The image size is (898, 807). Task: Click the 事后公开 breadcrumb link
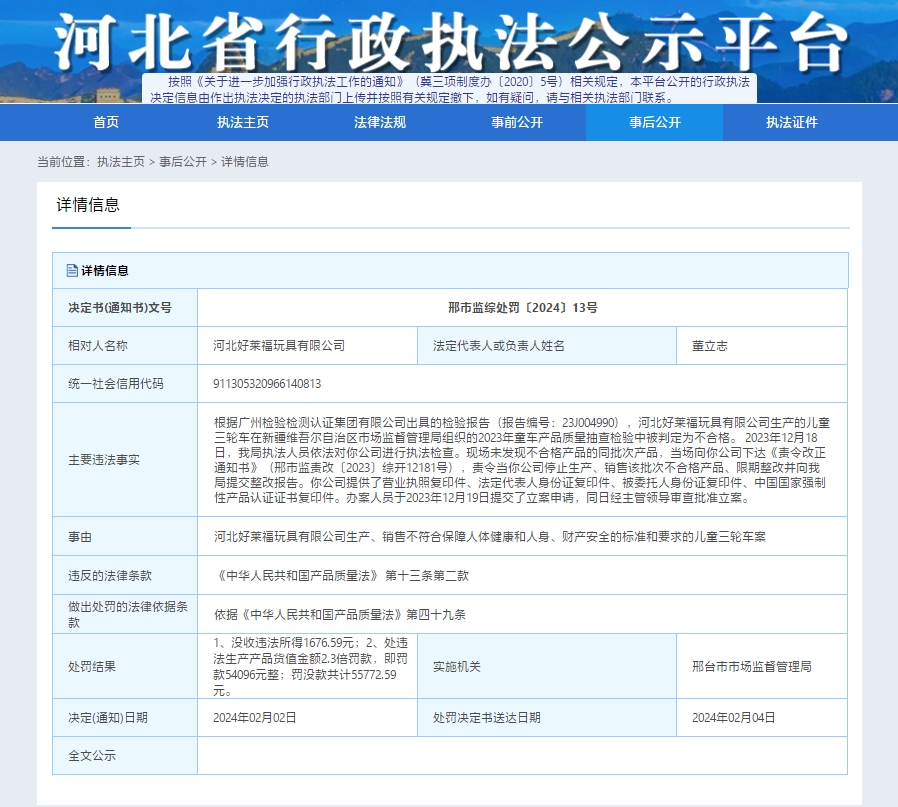pyautogui.click(x=183, y=162)
